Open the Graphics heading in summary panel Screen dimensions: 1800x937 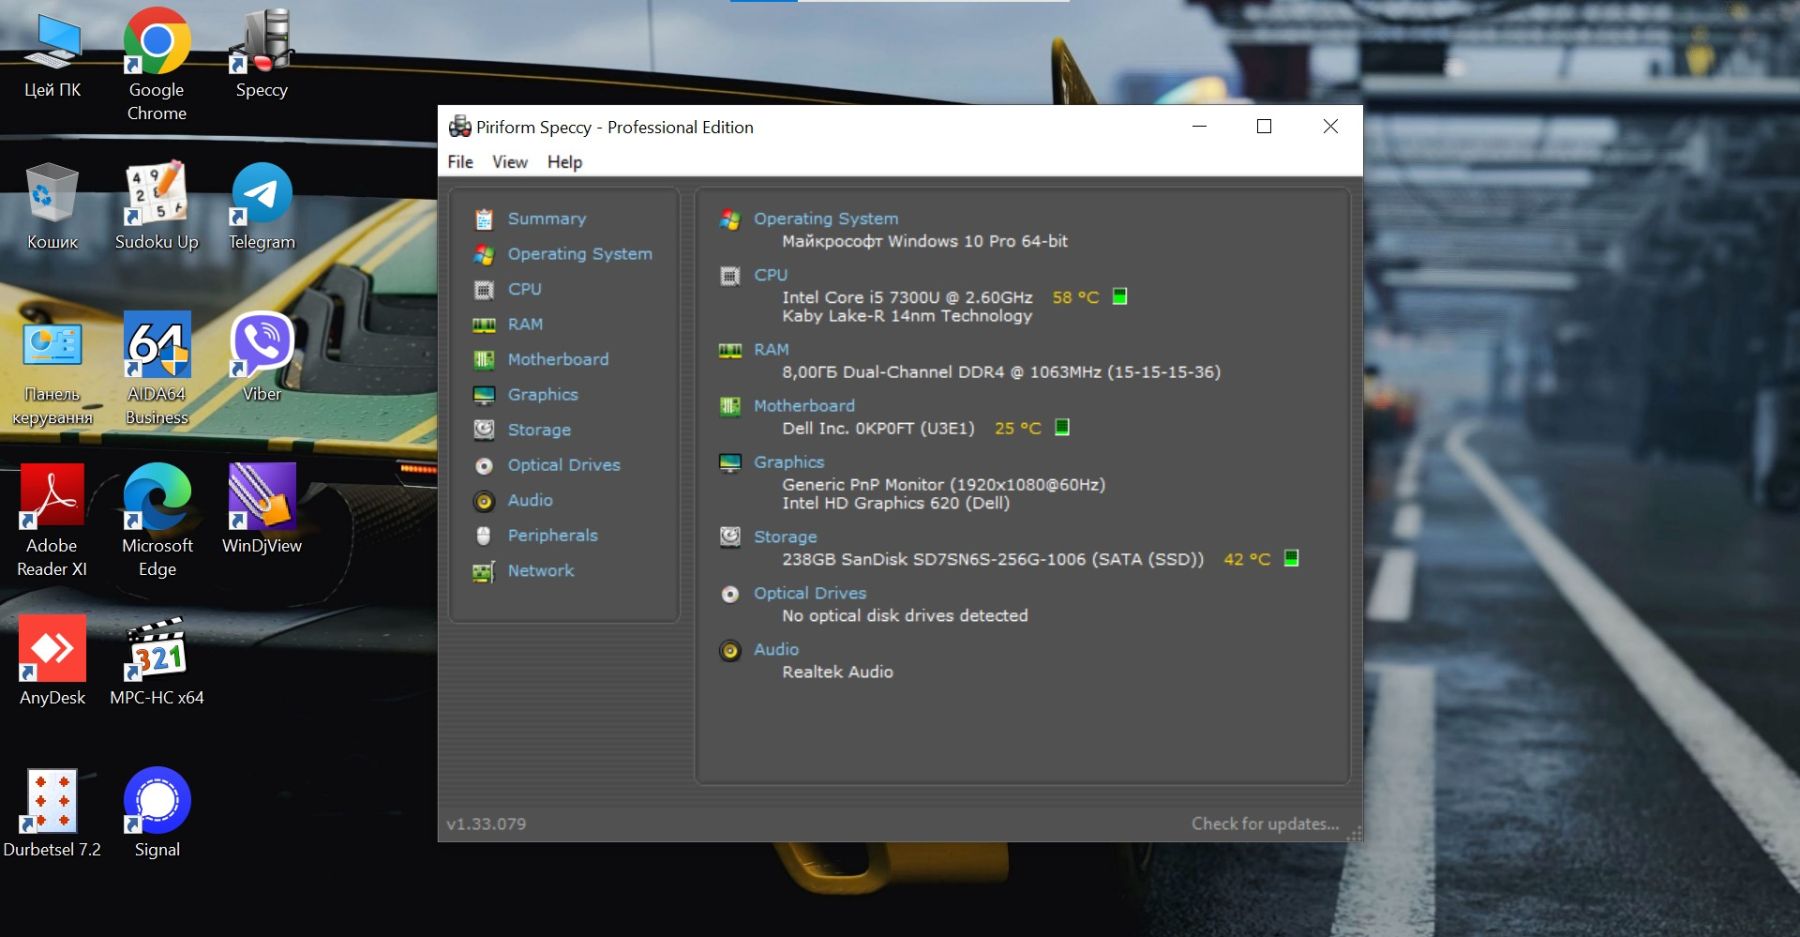(x=789, y=462)
